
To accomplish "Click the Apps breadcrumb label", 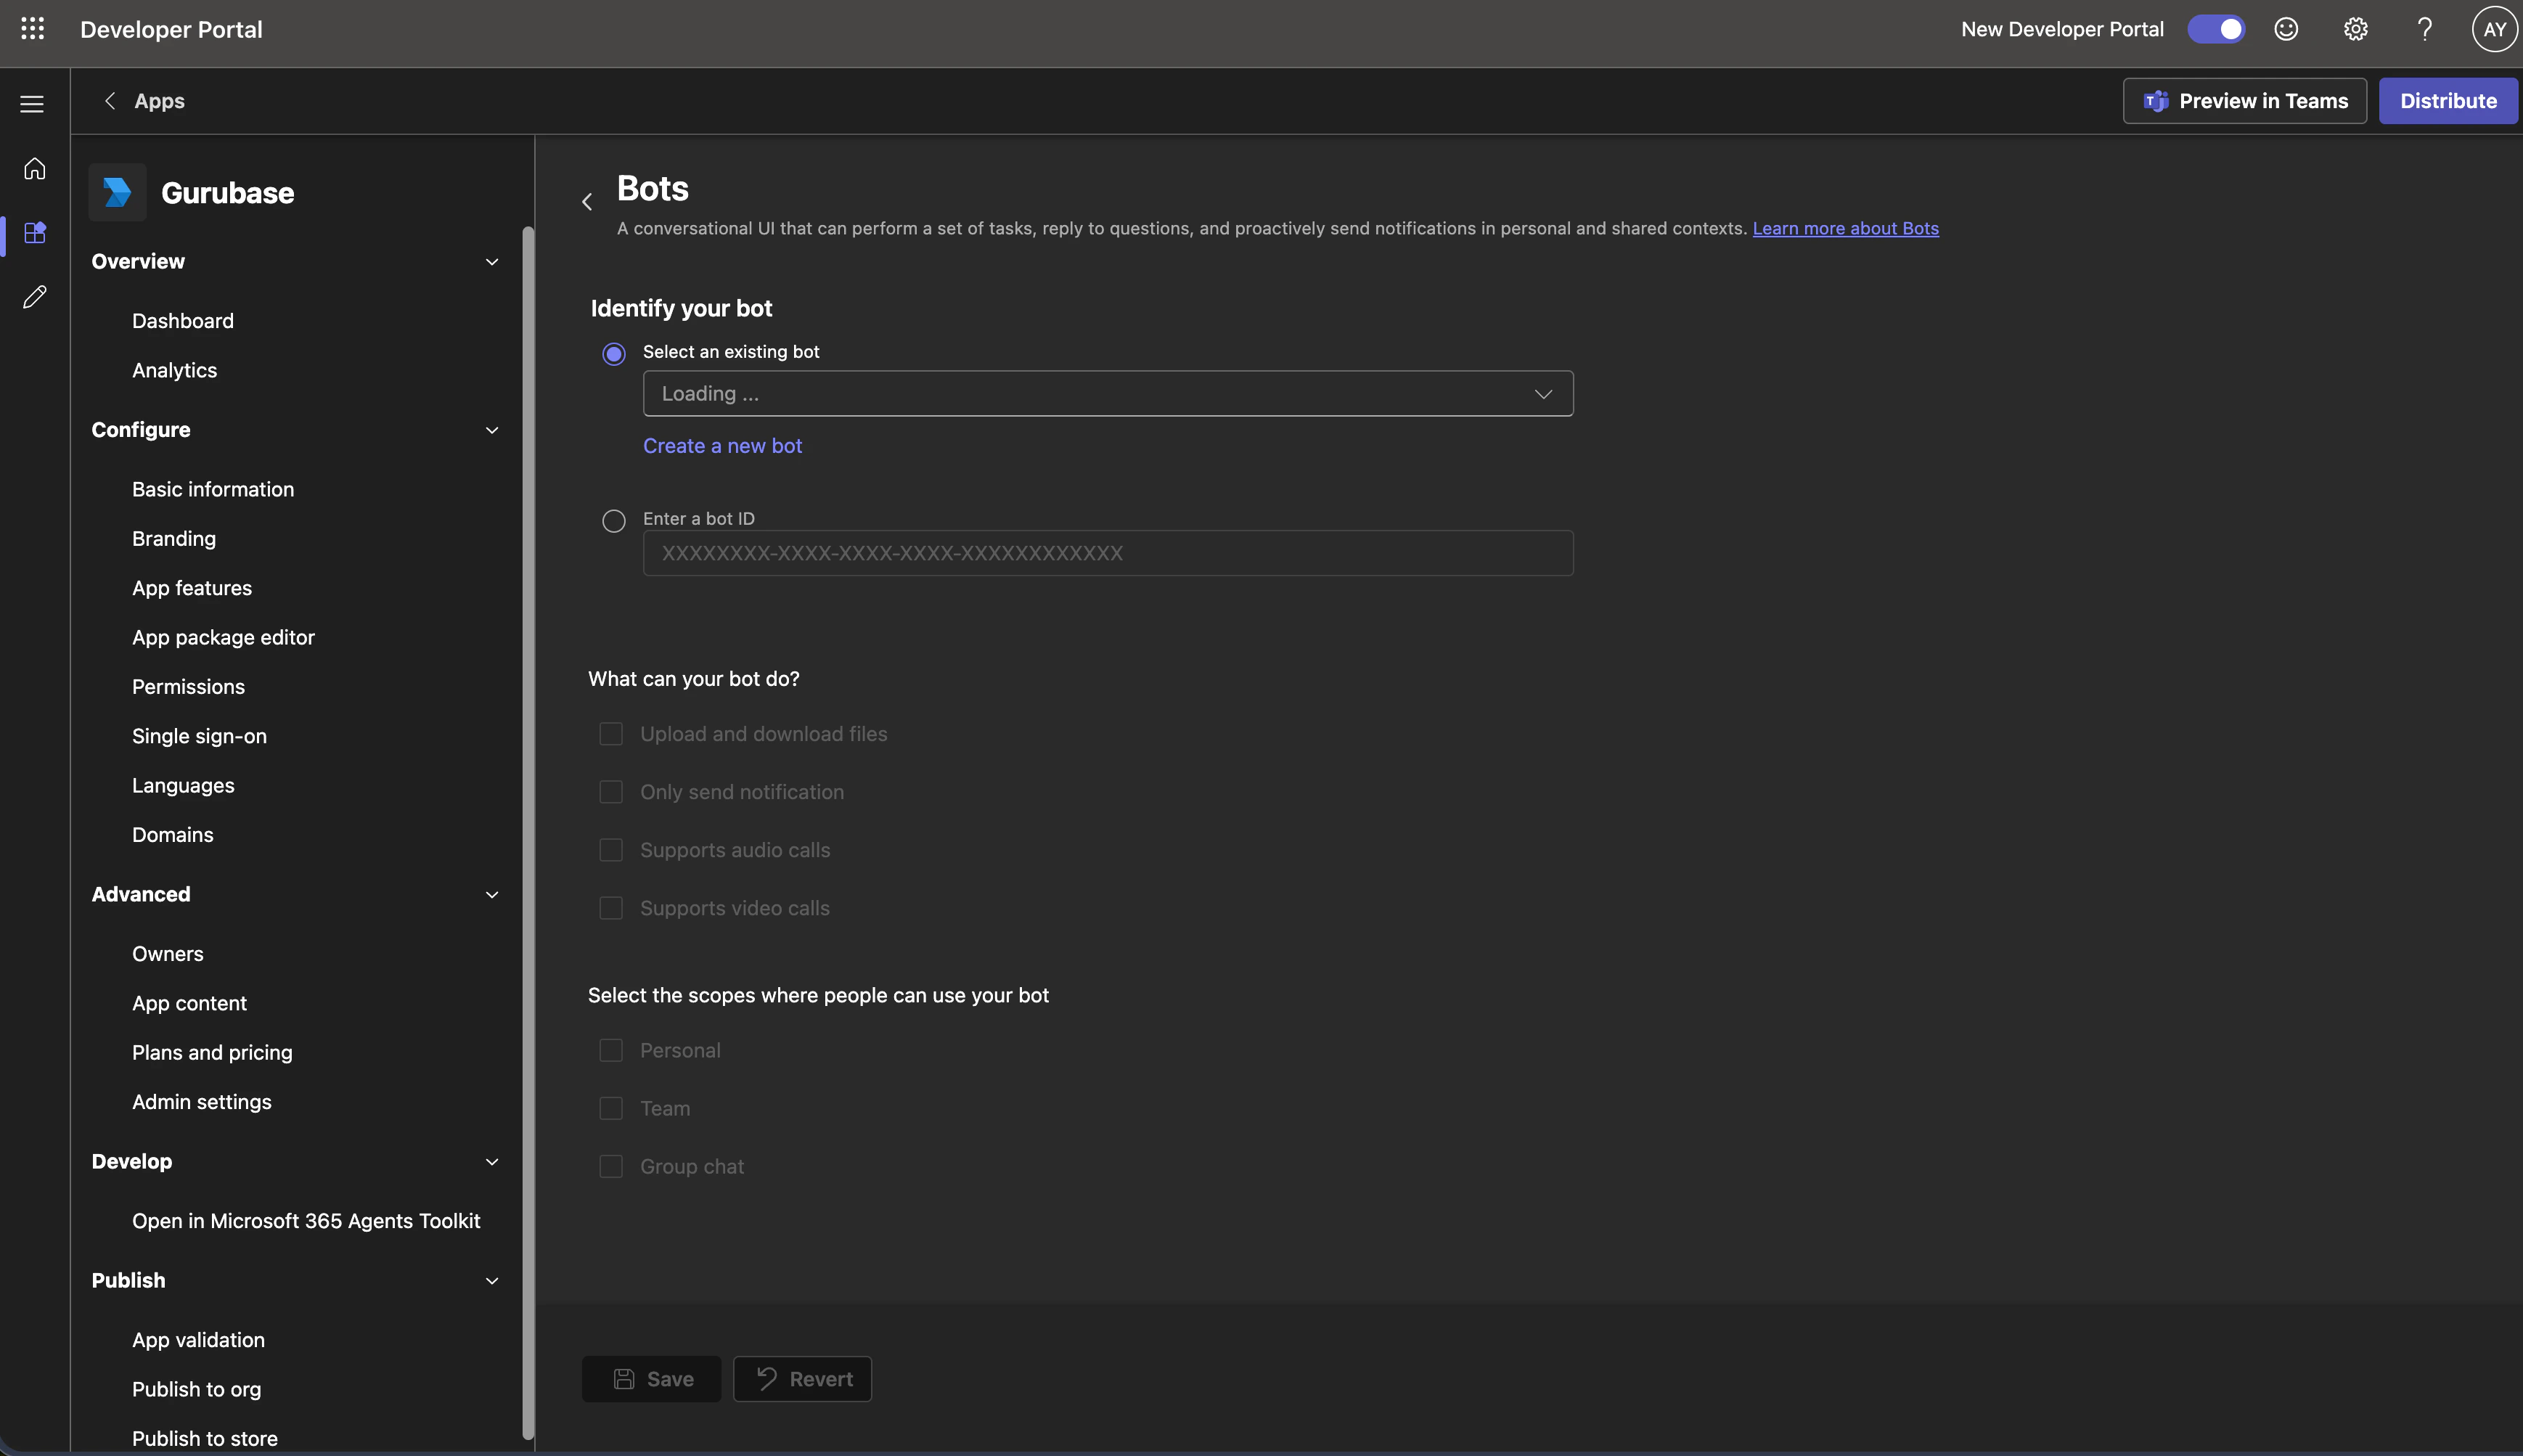I will [159, 101].
